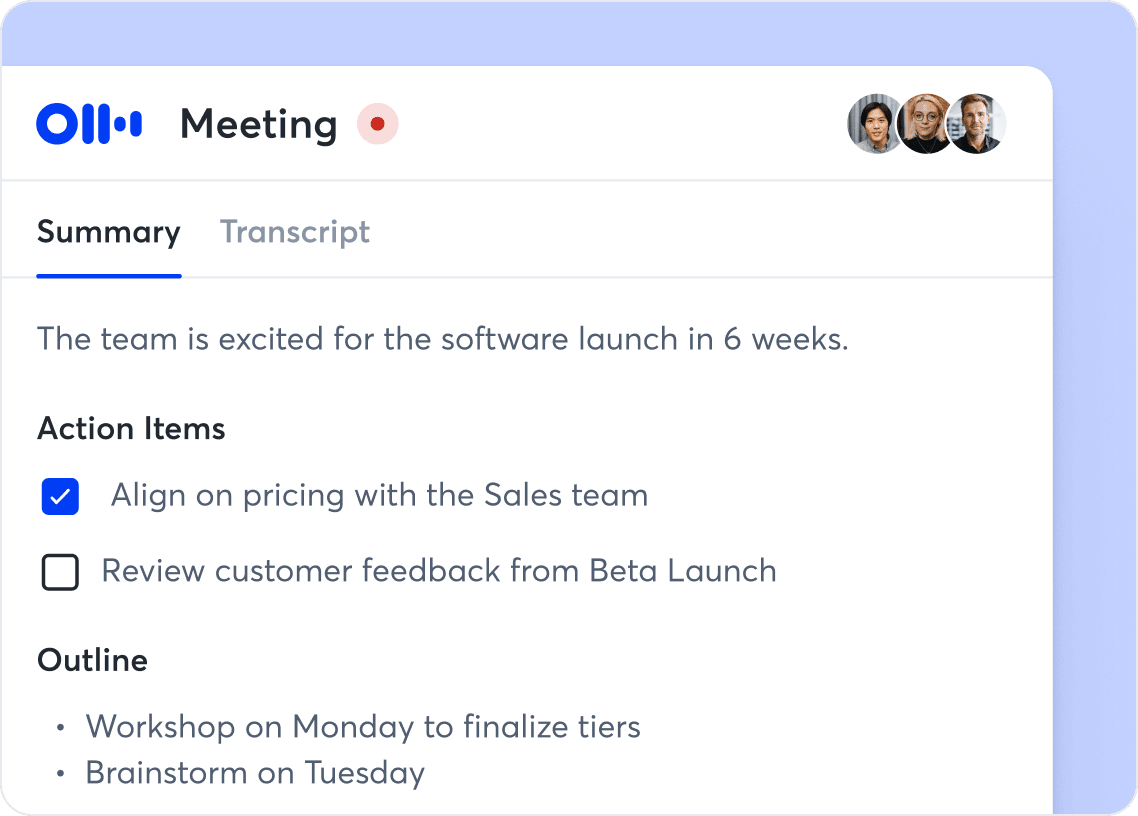Click the red recording indicator dot
The height and width of the screenshot is (816, 1138).
[377, 124]
